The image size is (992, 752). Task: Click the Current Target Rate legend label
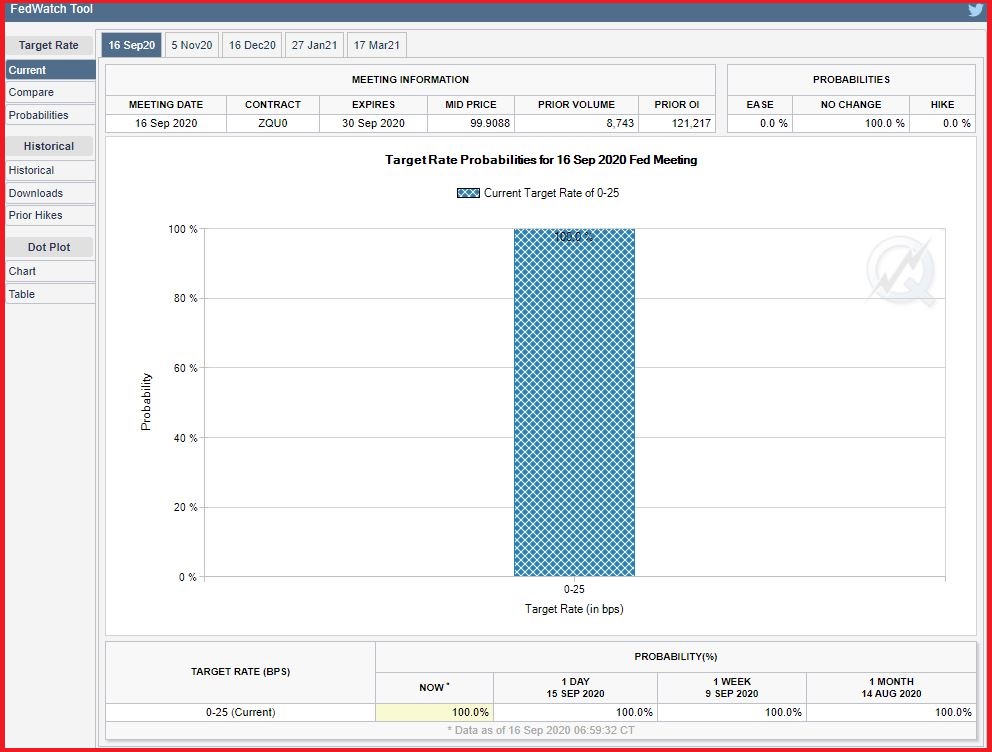click(x=551, y=193)
